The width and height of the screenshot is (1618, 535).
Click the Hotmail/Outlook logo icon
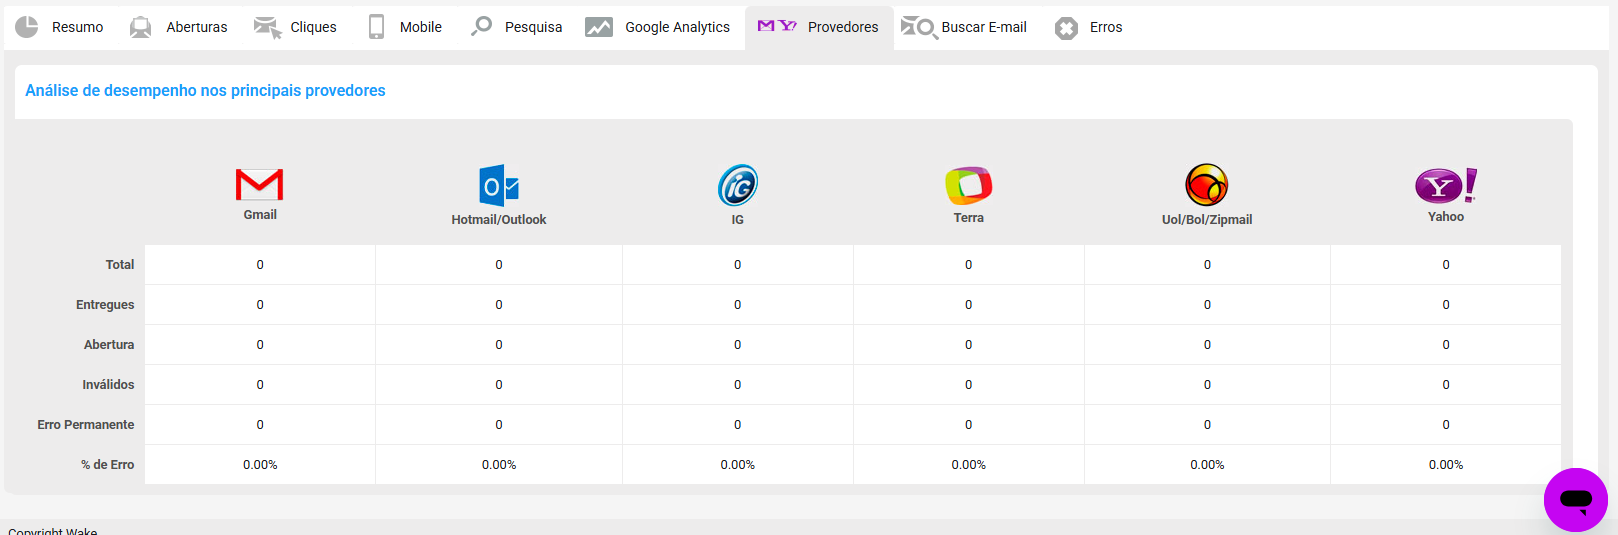click(x=499, y=186)
